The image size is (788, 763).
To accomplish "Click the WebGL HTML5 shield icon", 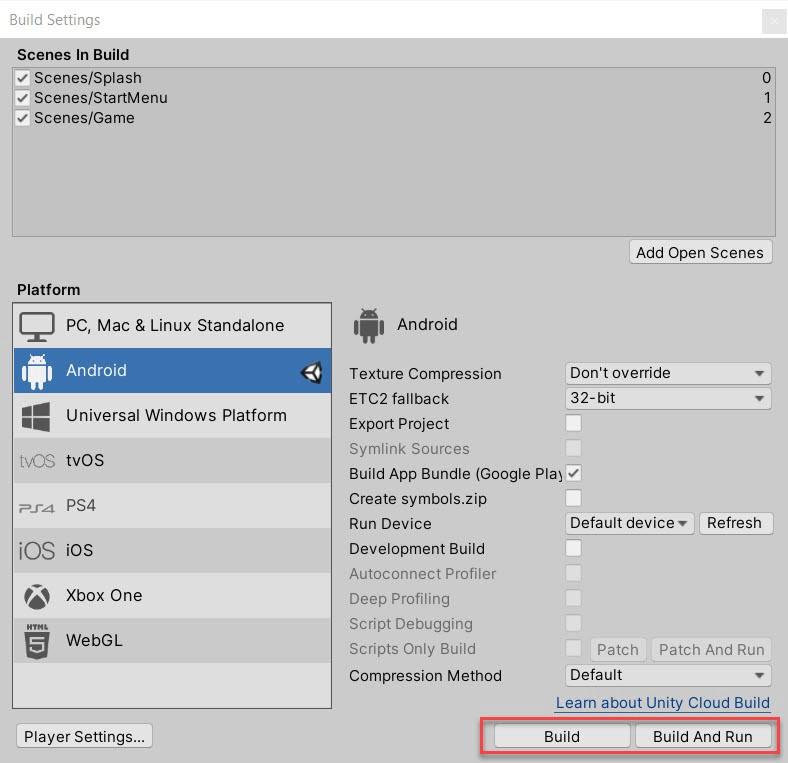I will pos(37,641).
